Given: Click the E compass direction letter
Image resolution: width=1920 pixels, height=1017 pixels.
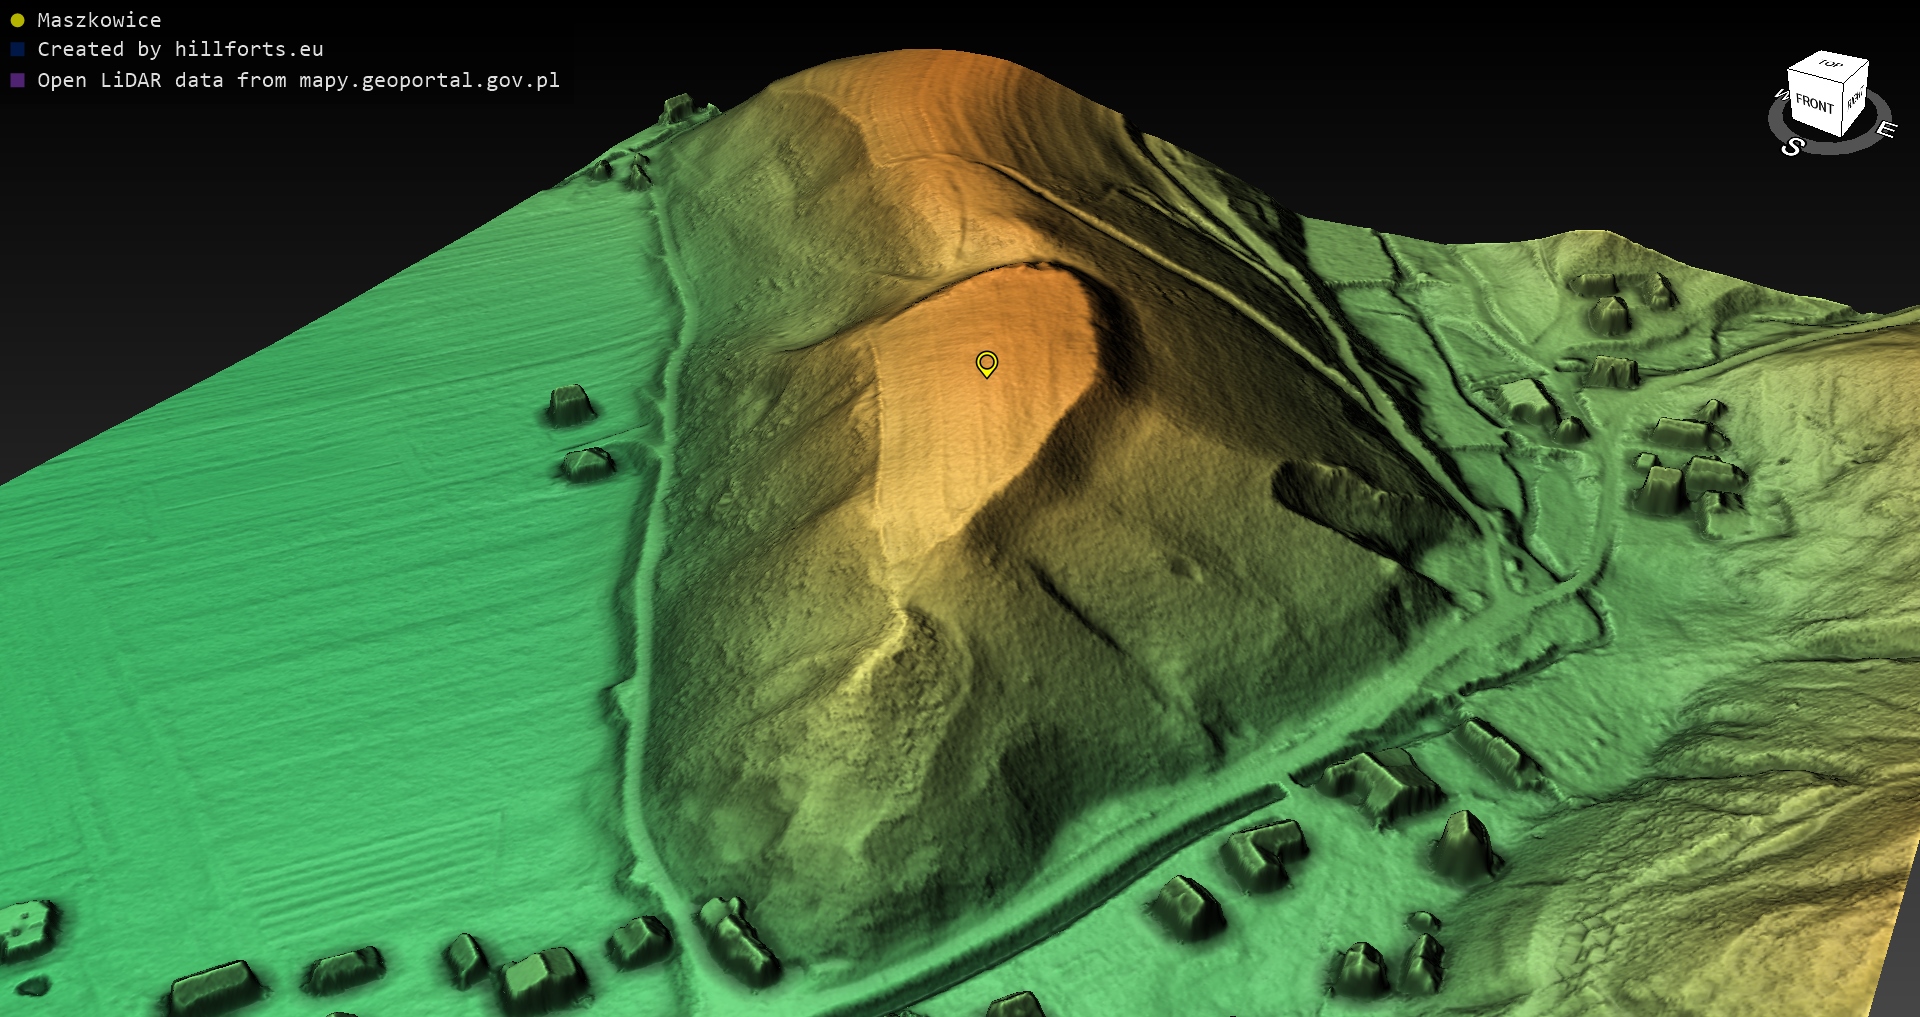Looking at the screenshot, I should (x=1885, y=130).
